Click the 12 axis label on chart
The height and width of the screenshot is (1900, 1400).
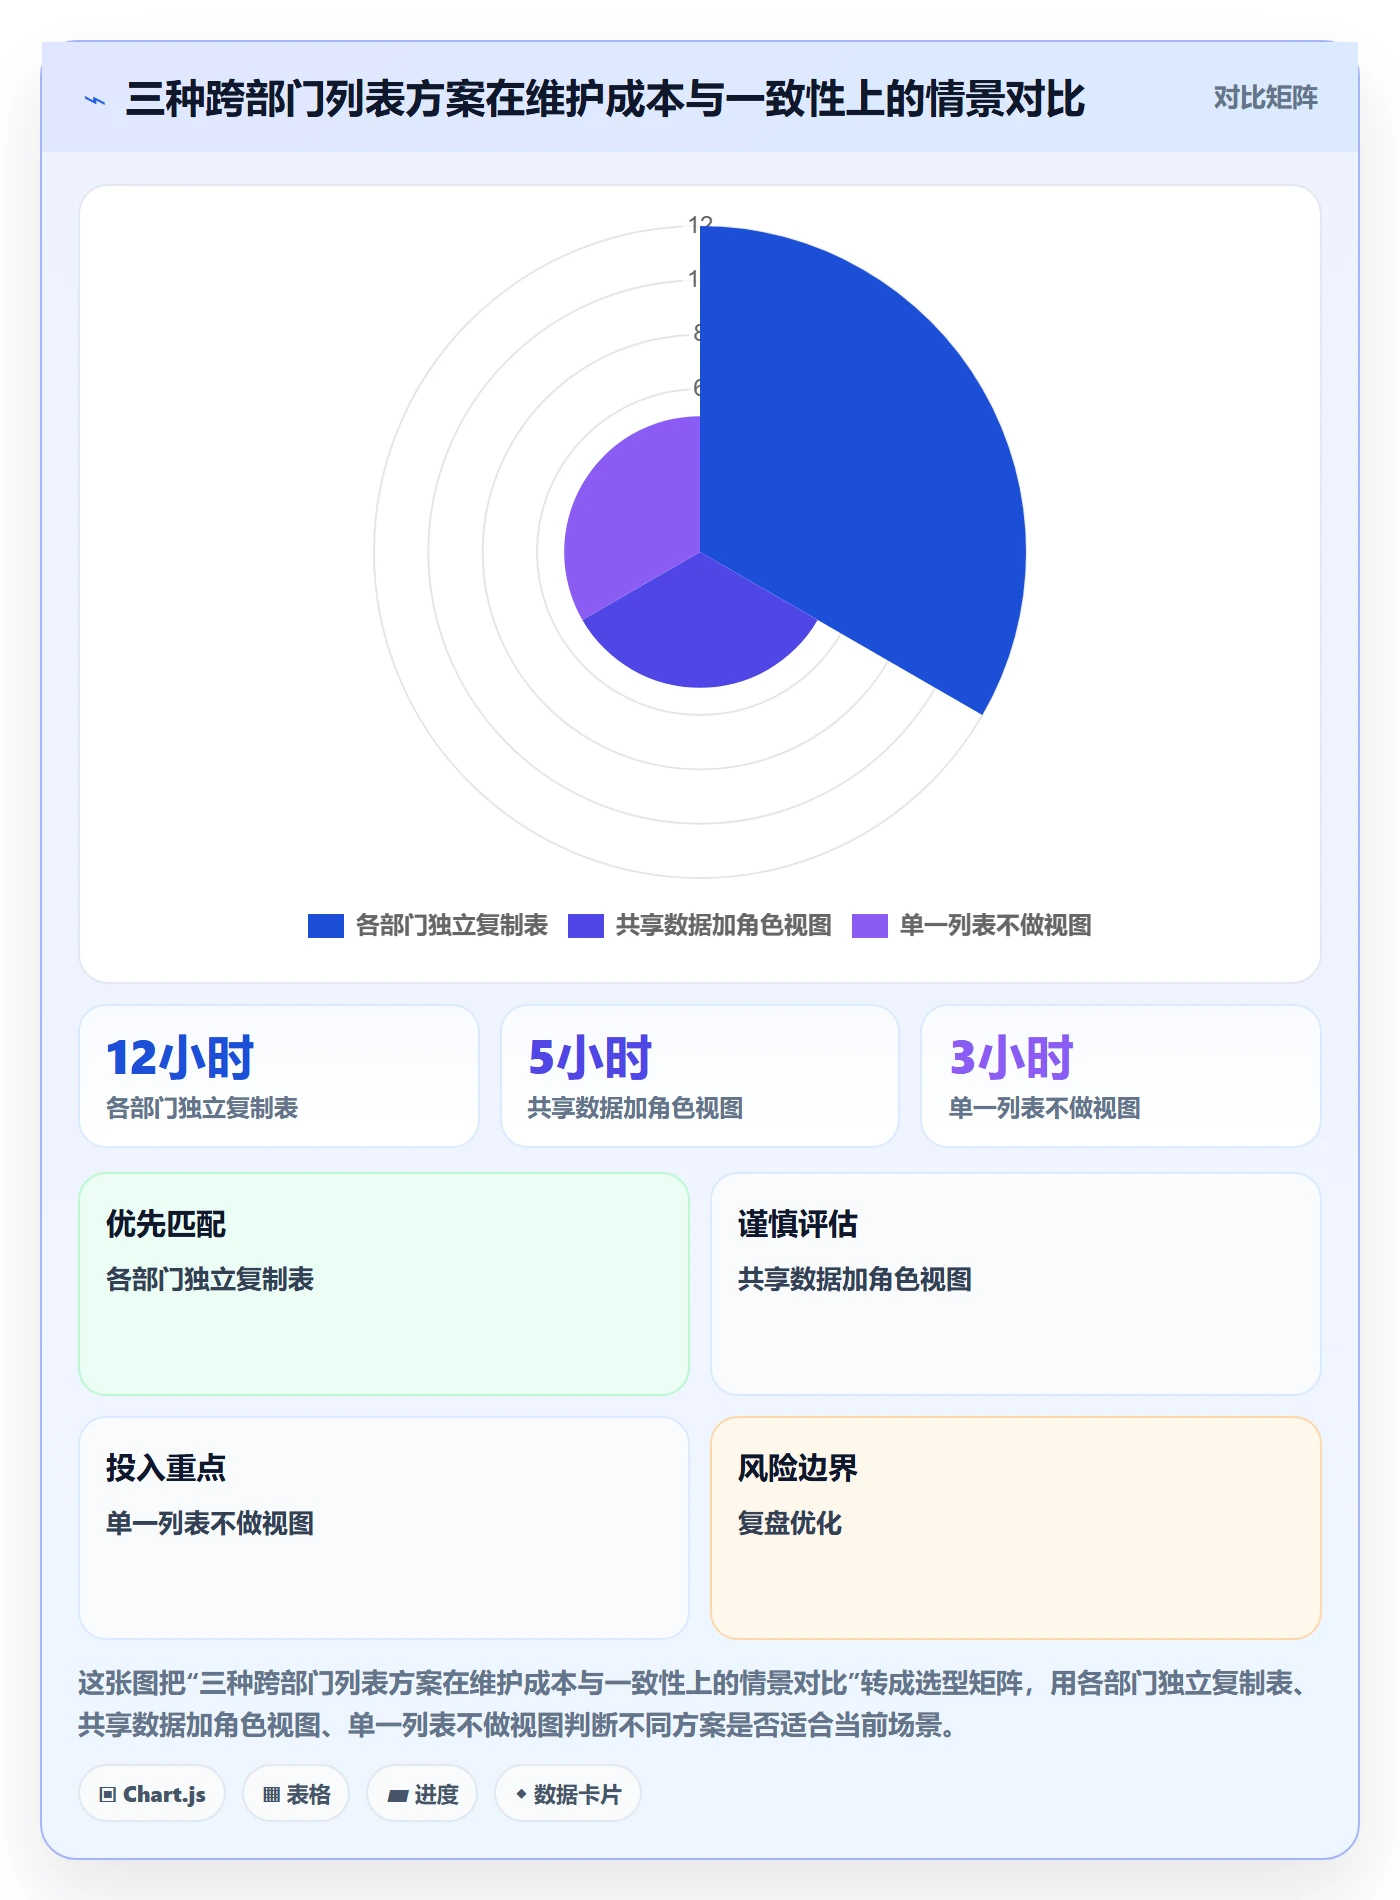(700, 225)
